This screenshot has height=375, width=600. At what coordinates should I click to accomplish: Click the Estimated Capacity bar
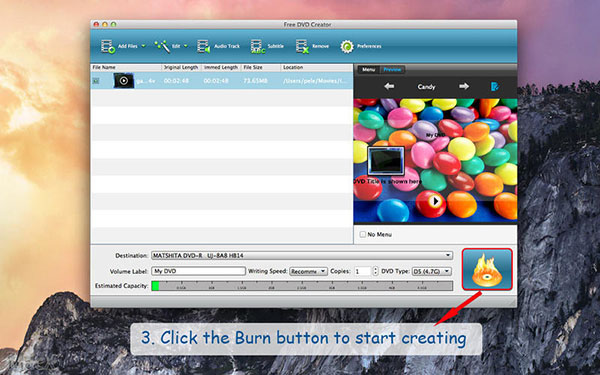pos(302,286)
